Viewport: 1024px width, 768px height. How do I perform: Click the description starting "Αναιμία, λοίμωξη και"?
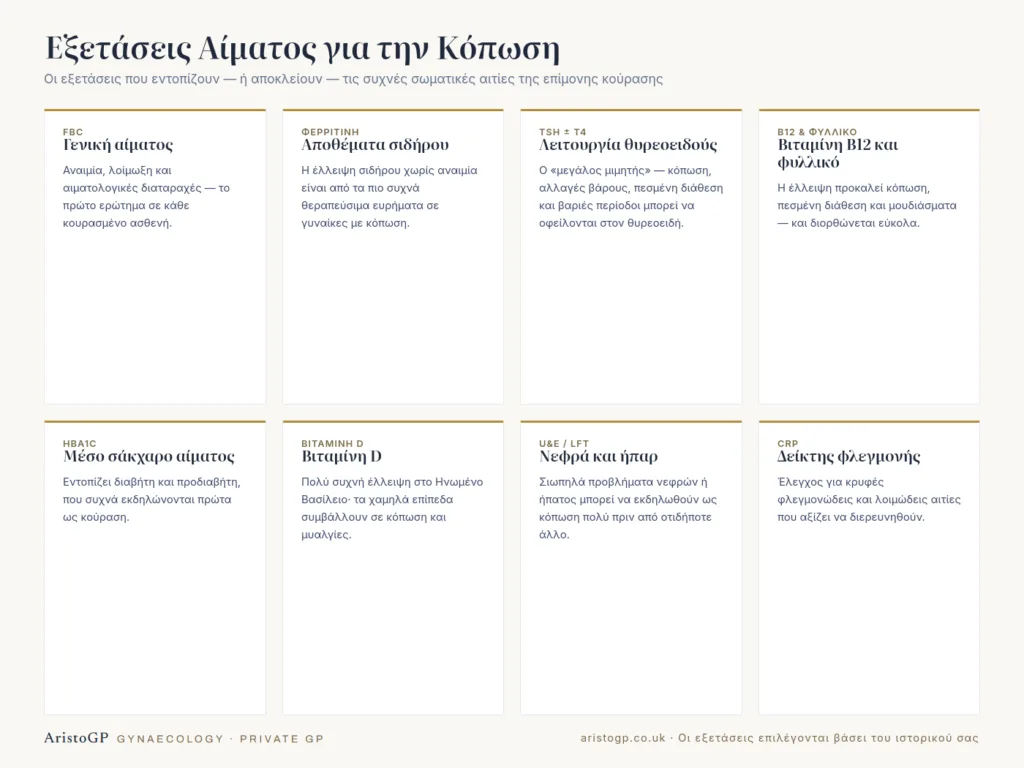pos(146,197)
